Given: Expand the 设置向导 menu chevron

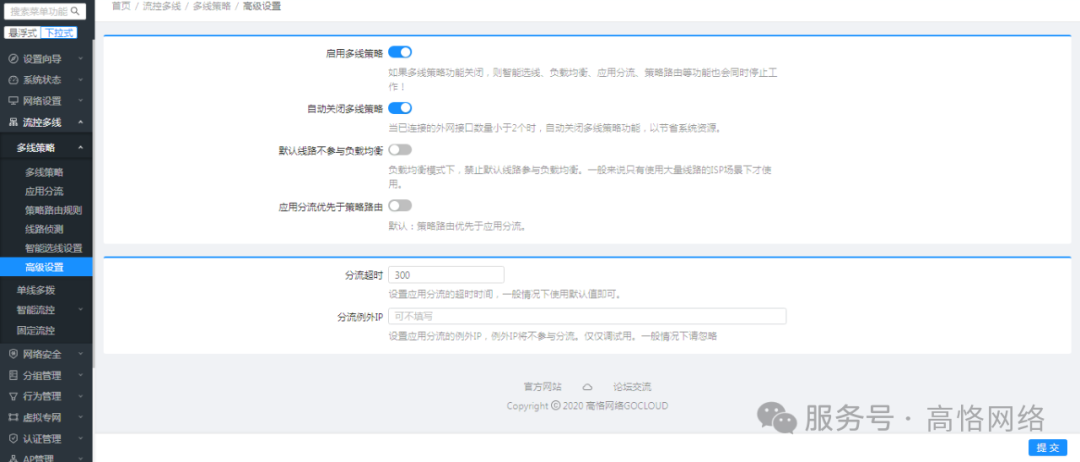Looking at the screenshot, I should [x=81, y=59].
